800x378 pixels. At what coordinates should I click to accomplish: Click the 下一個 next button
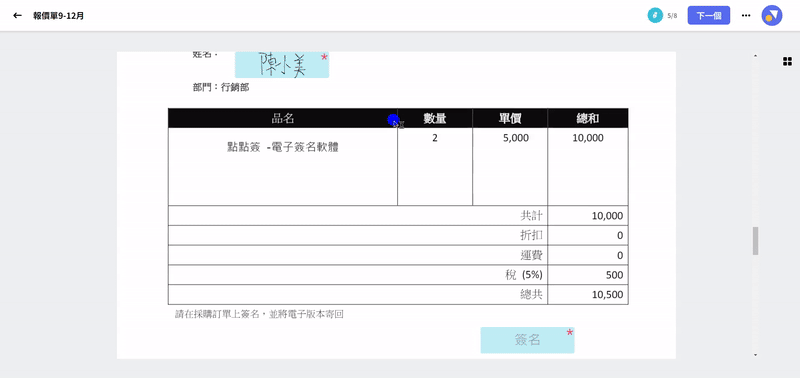[x=709, y=16]
